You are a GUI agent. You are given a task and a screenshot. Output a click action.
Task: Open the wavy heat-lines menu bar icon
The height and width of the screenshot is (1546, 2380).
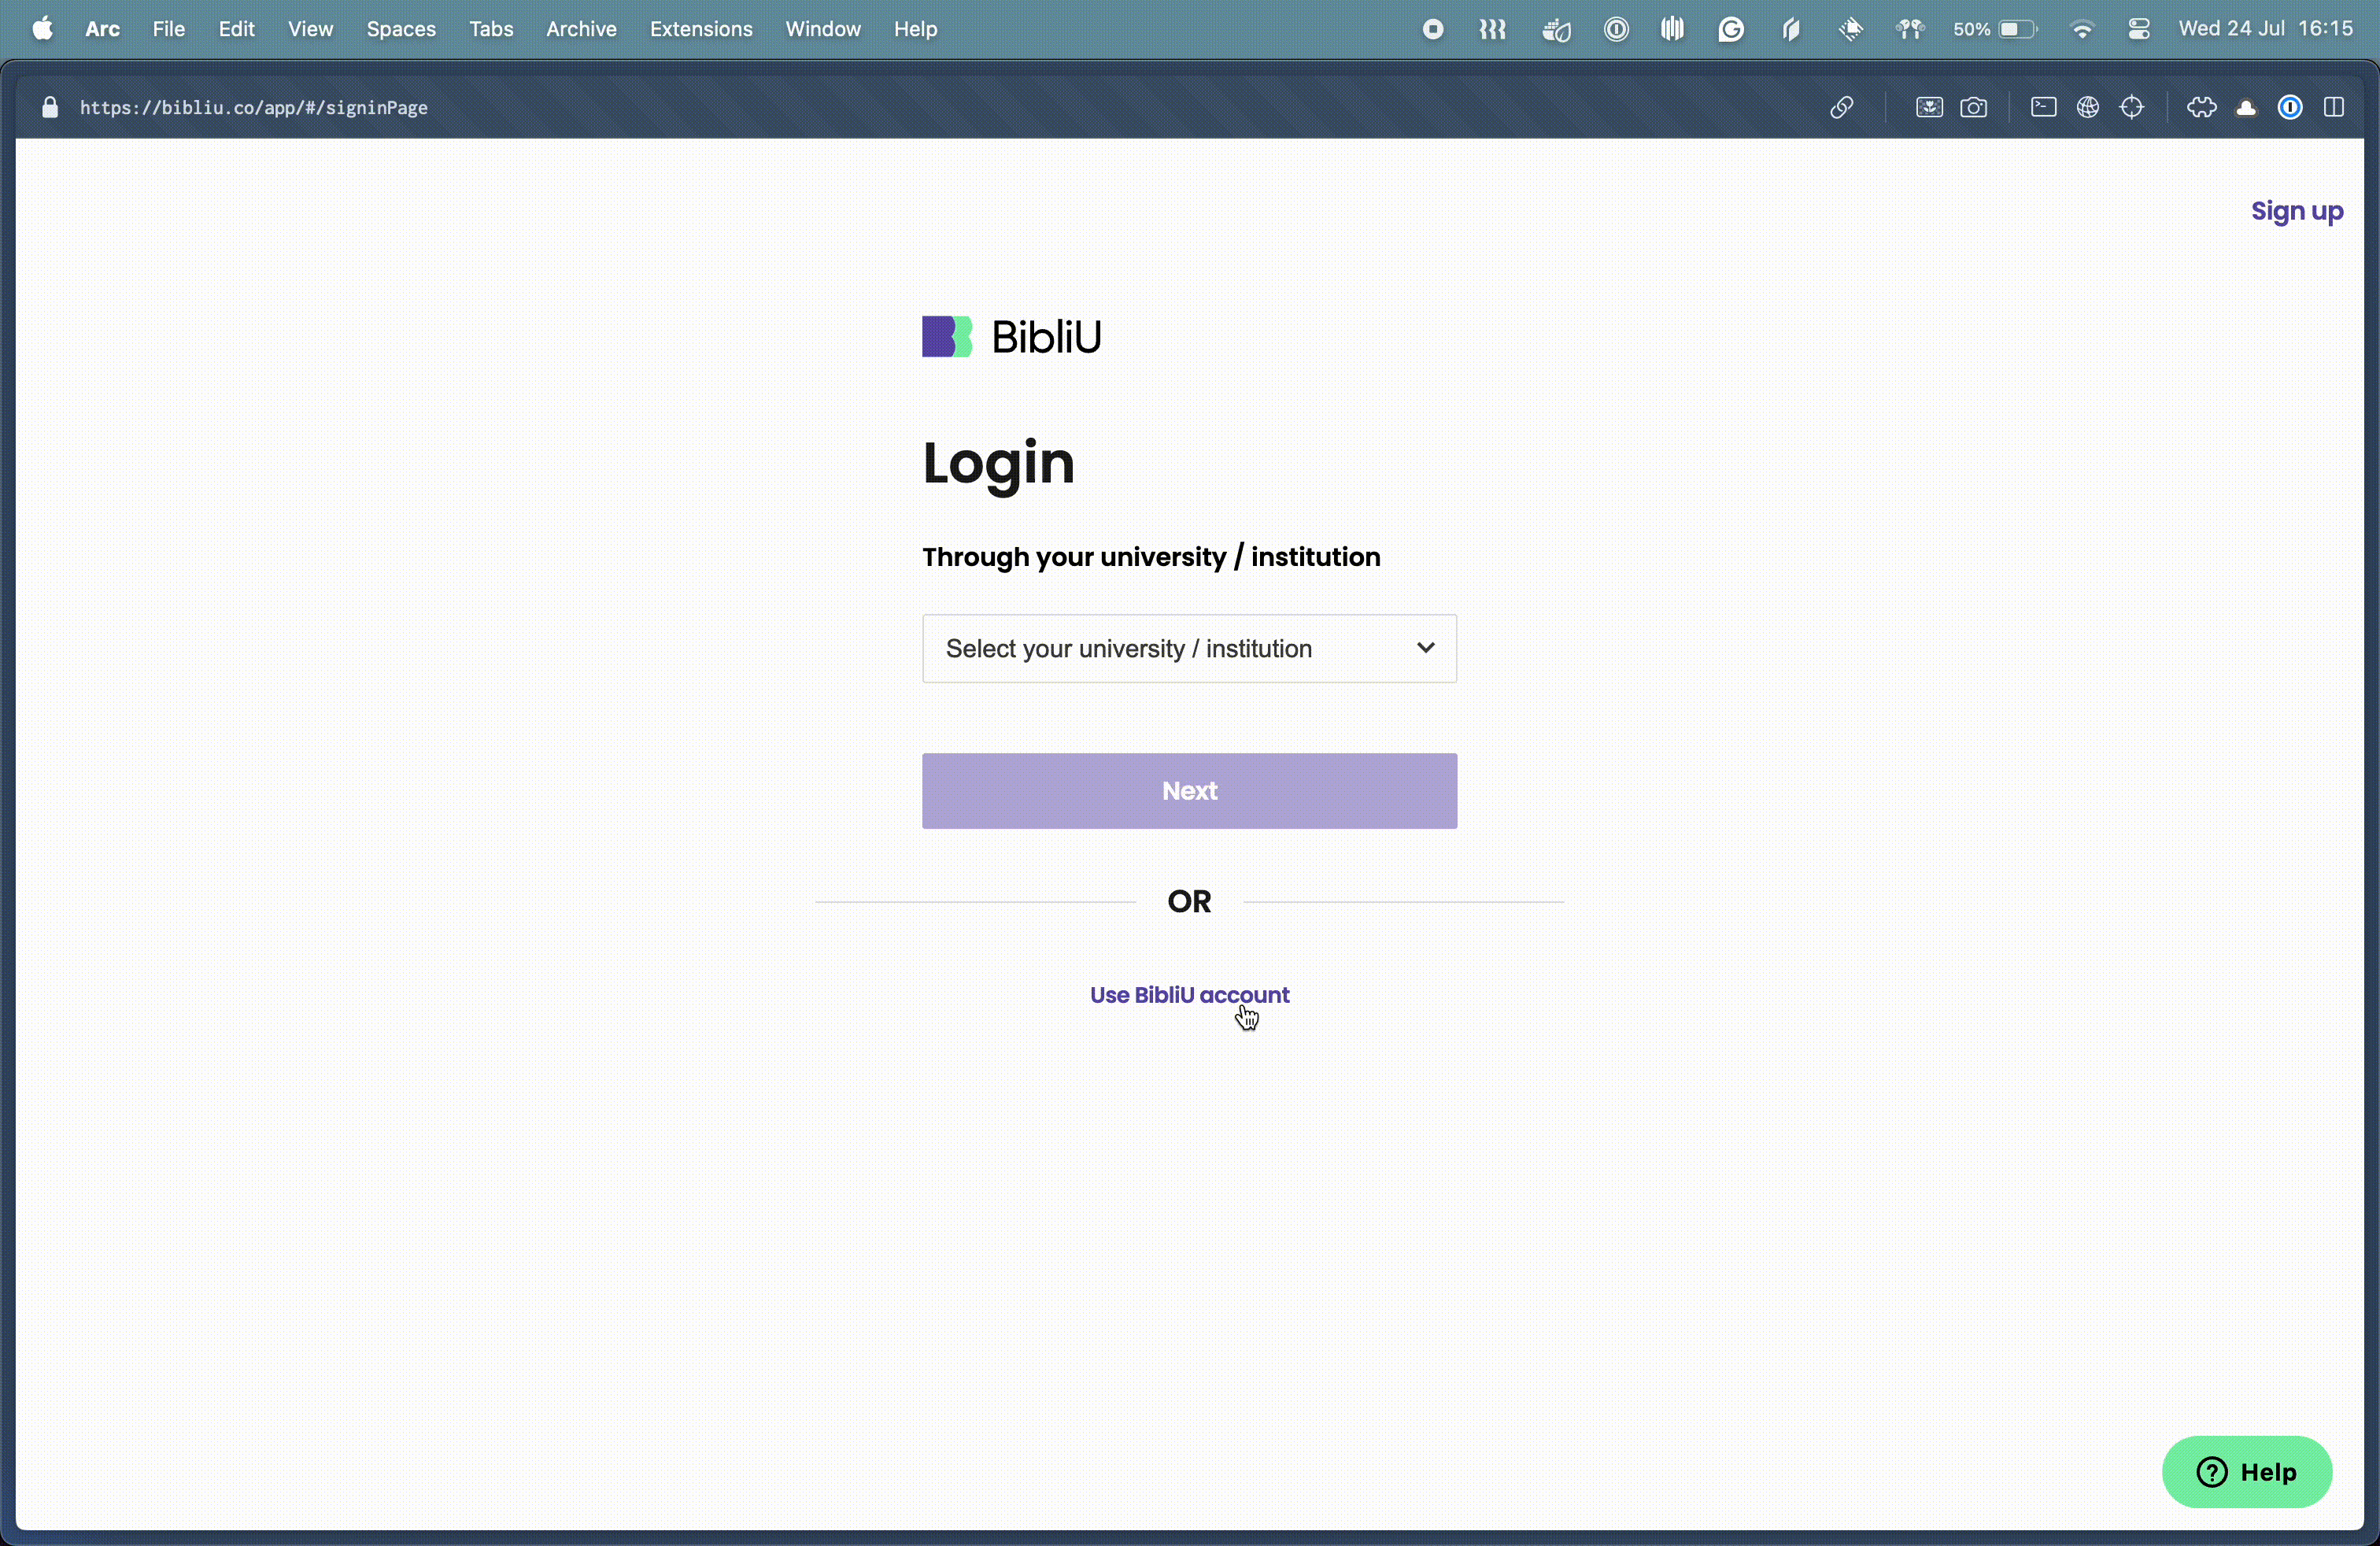click(x=1492, y=29)
